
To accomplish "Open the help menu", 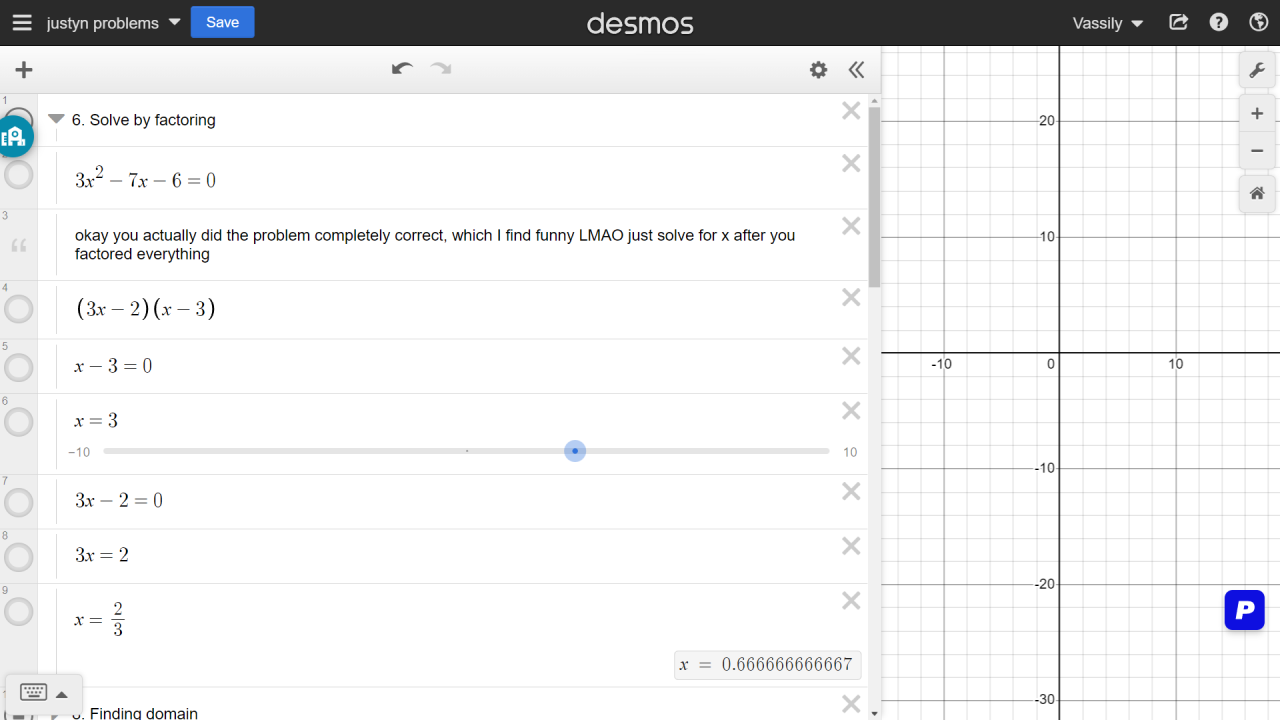I will pos(1218,22).
